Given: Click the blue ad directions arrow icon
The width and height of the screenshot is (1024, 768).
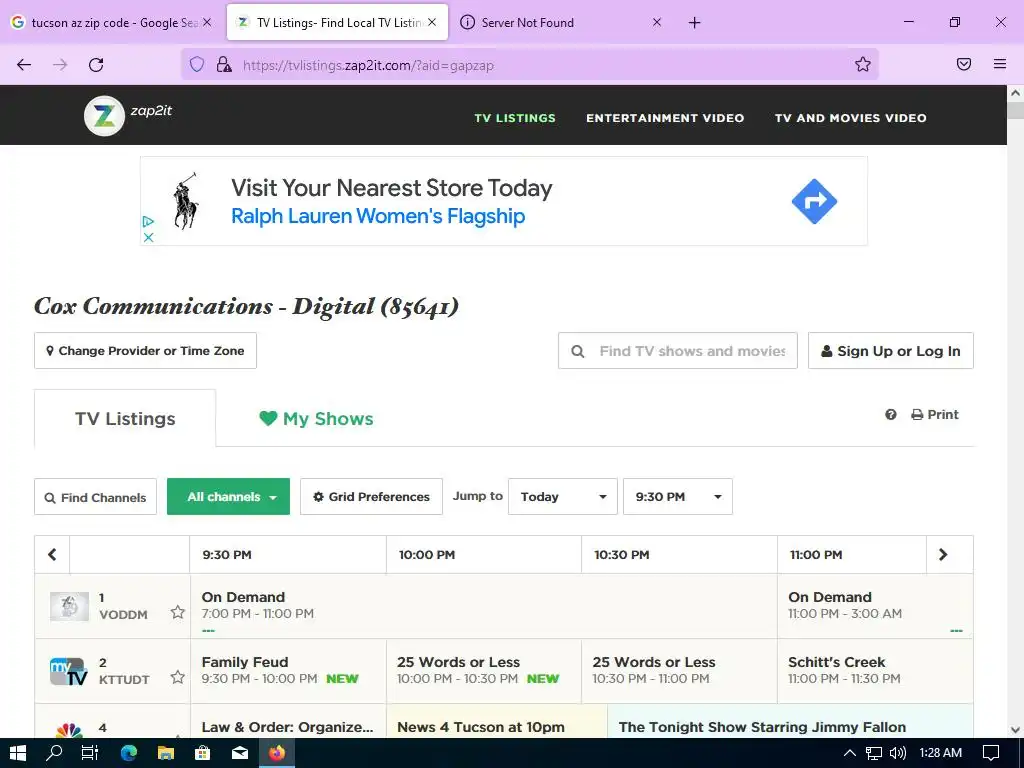Looking at the screenshot, I should (814, 201).
